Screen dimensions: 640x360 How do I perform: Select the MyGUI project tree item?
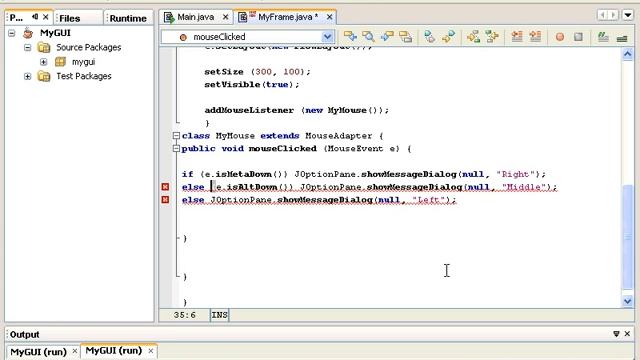point(55,33)
